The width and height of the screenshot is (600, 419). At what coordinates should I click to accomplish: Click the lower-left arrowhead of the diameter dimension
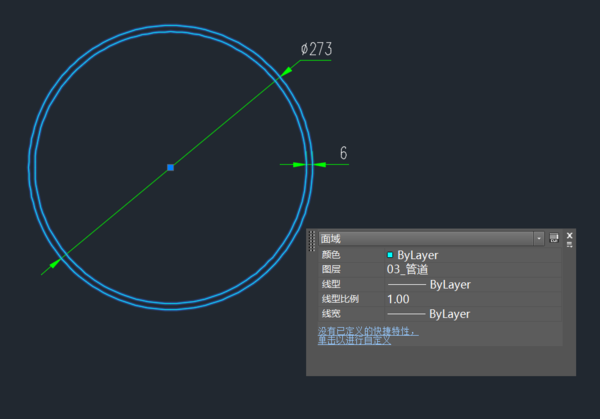point(55,263)
